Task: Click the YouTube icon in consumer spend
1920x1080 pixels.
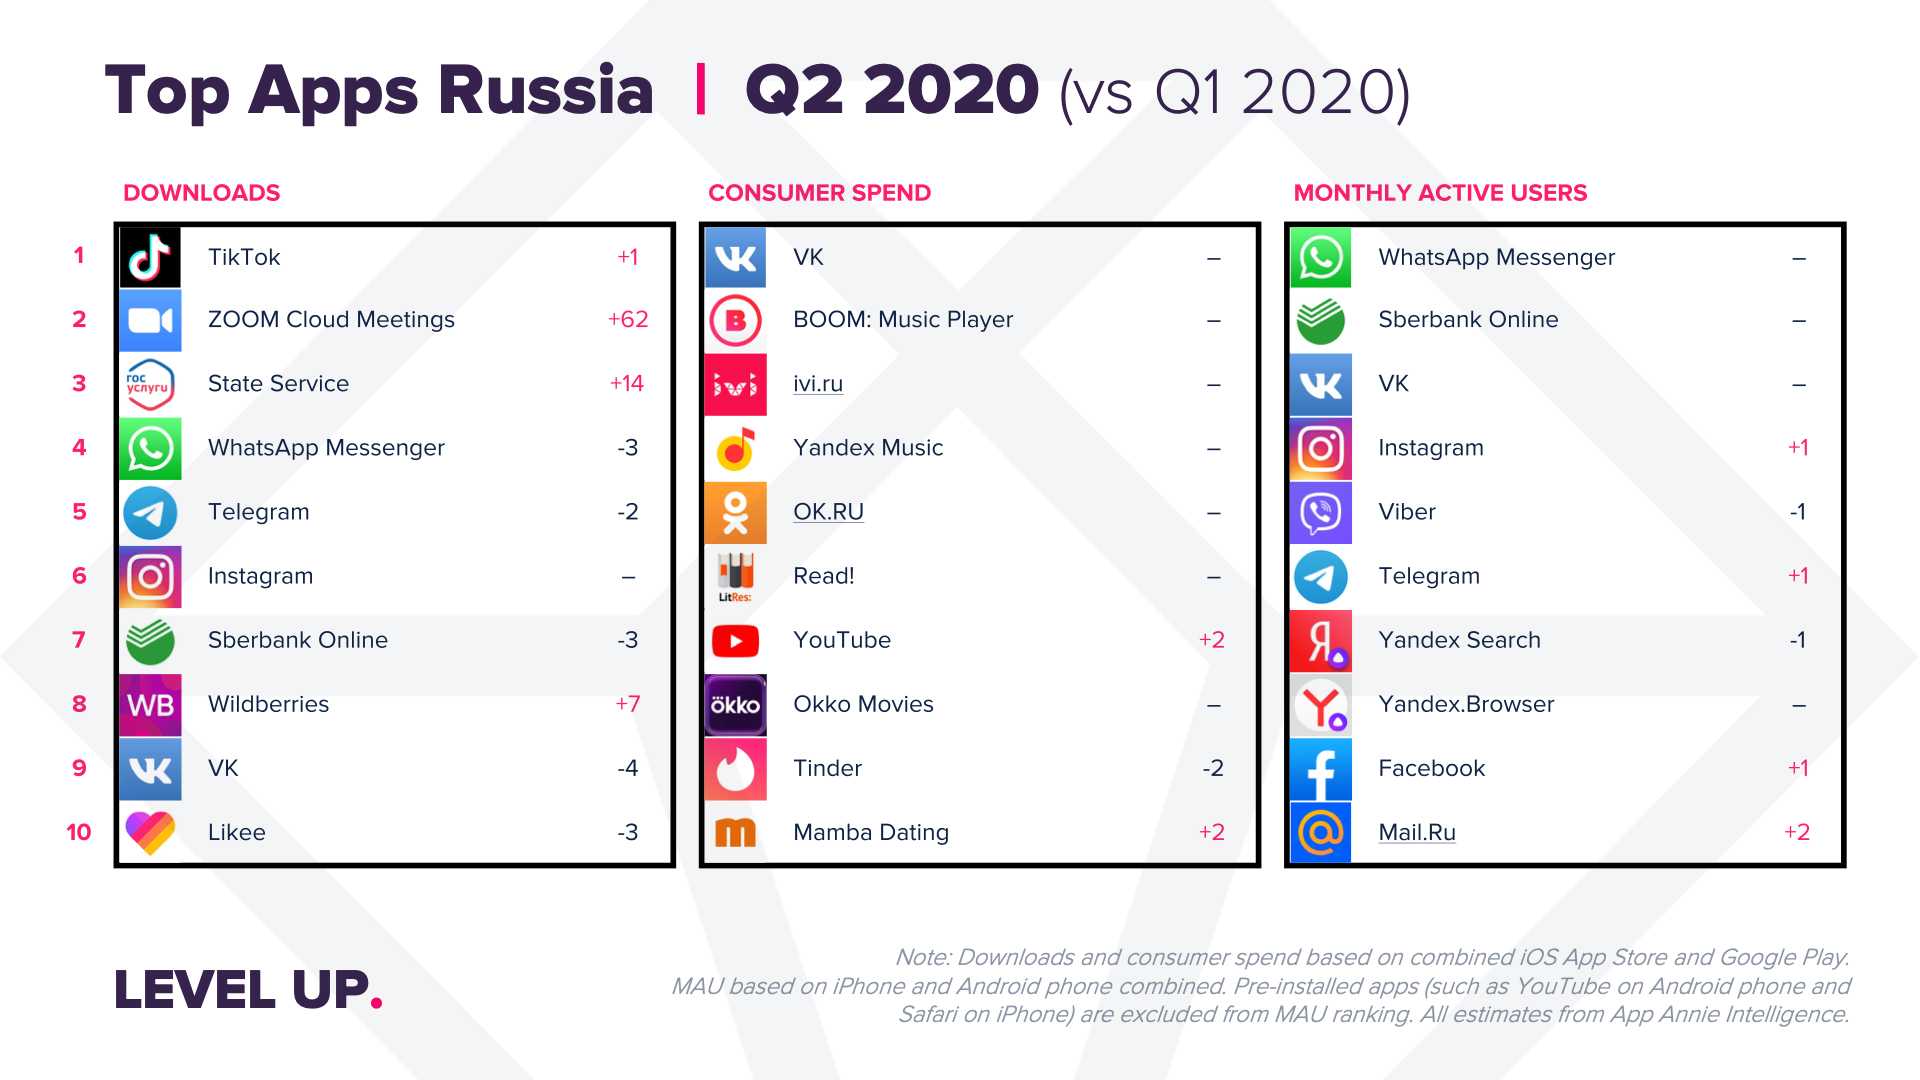Action: tap(735, 640)
